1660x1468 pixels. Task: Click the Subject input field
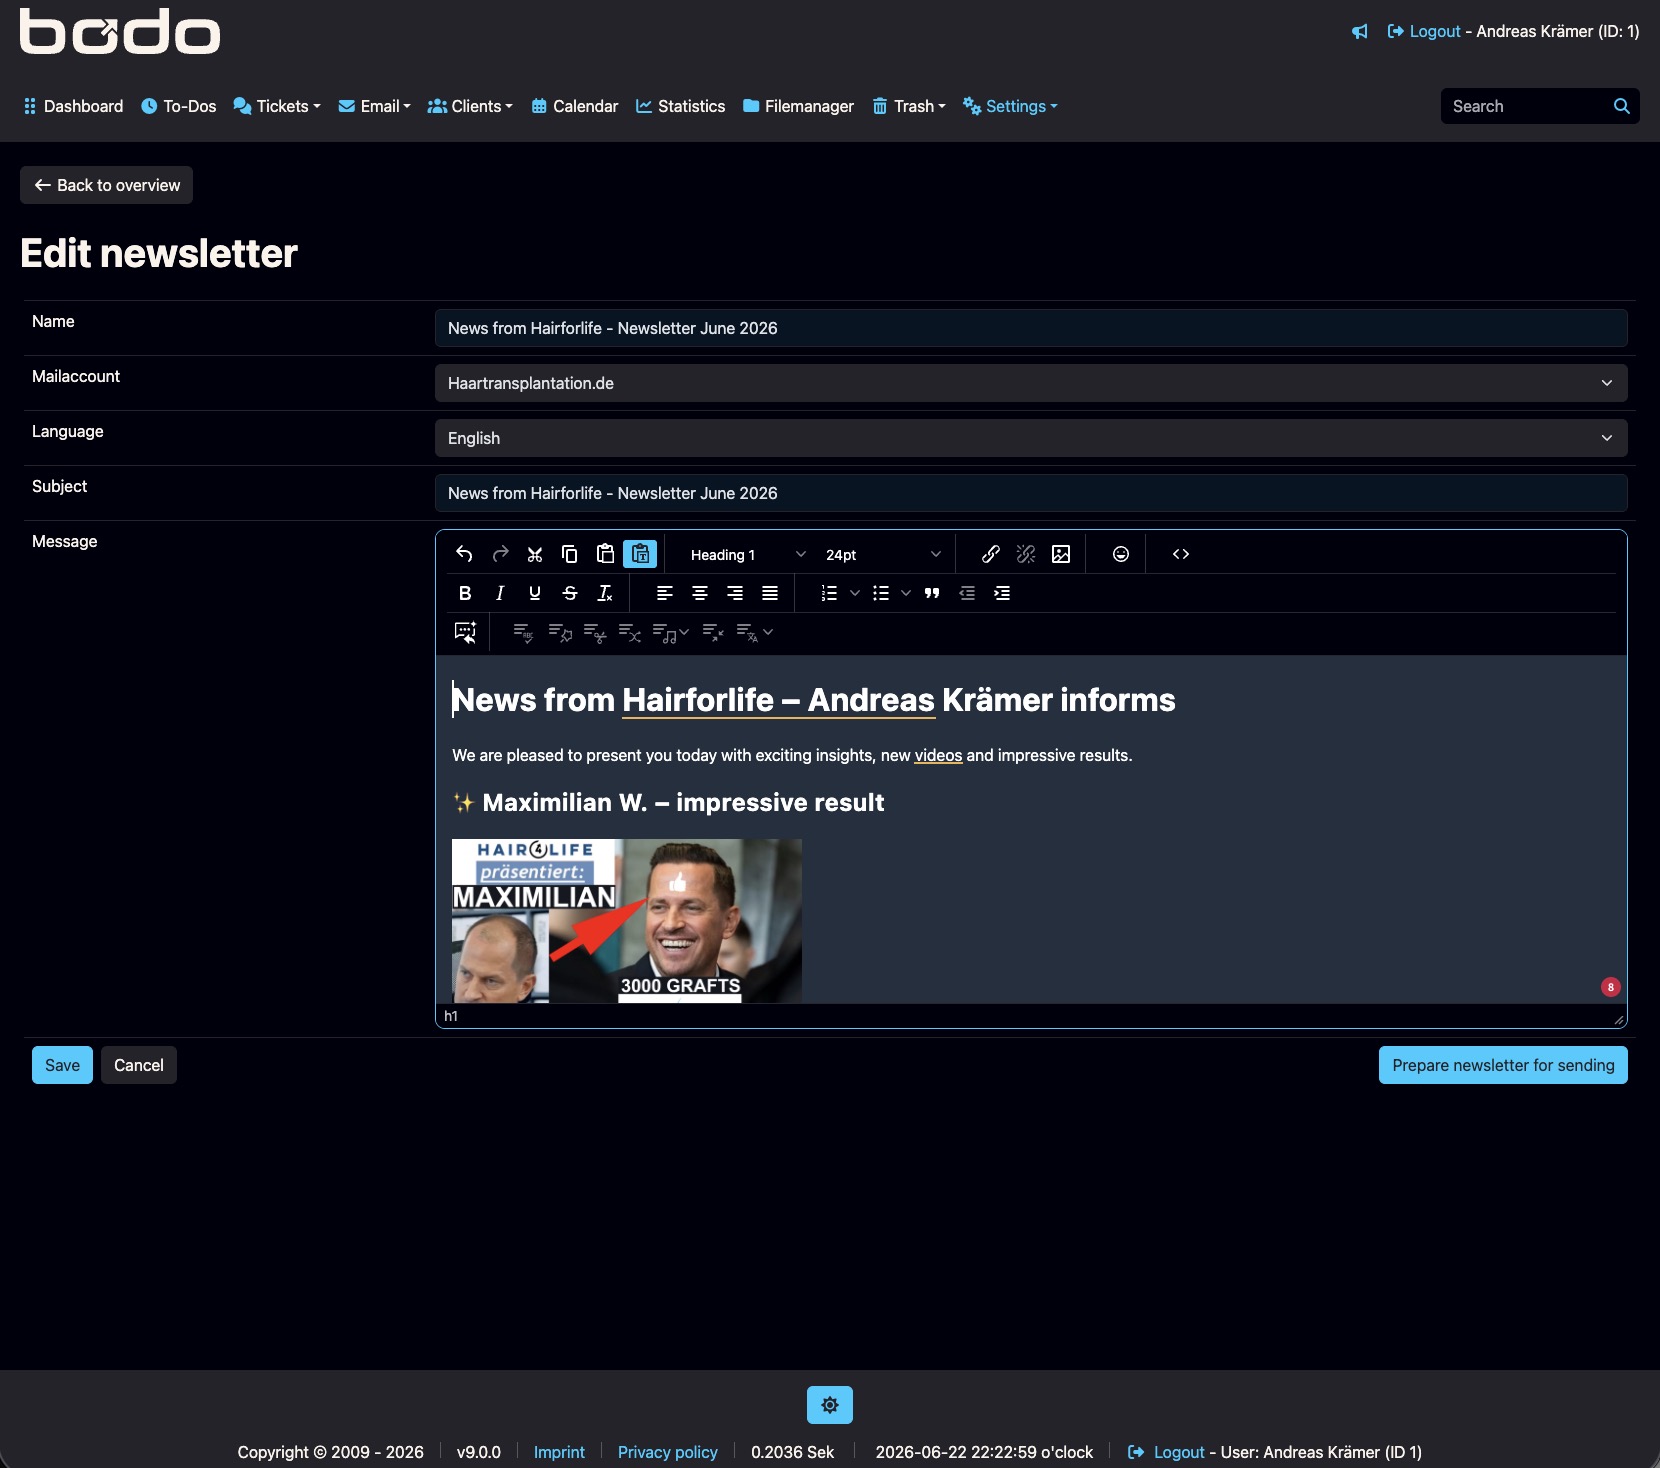(x=1031, y=493)
